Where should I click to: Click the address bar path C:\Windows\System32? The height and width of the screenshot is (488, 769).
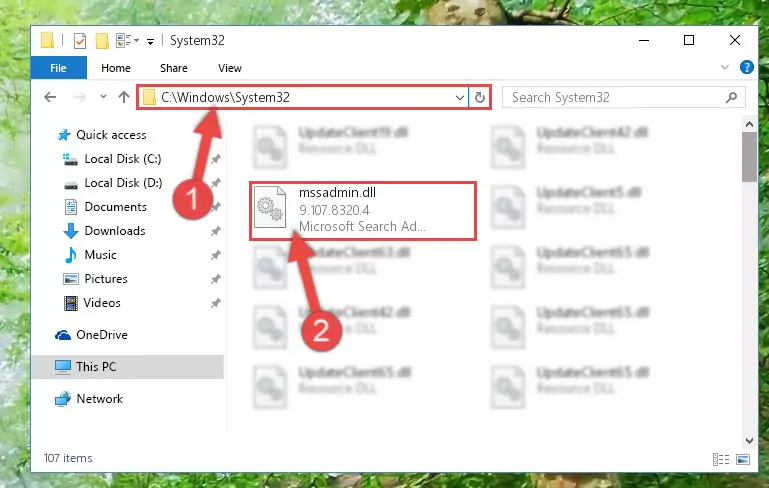226,97
